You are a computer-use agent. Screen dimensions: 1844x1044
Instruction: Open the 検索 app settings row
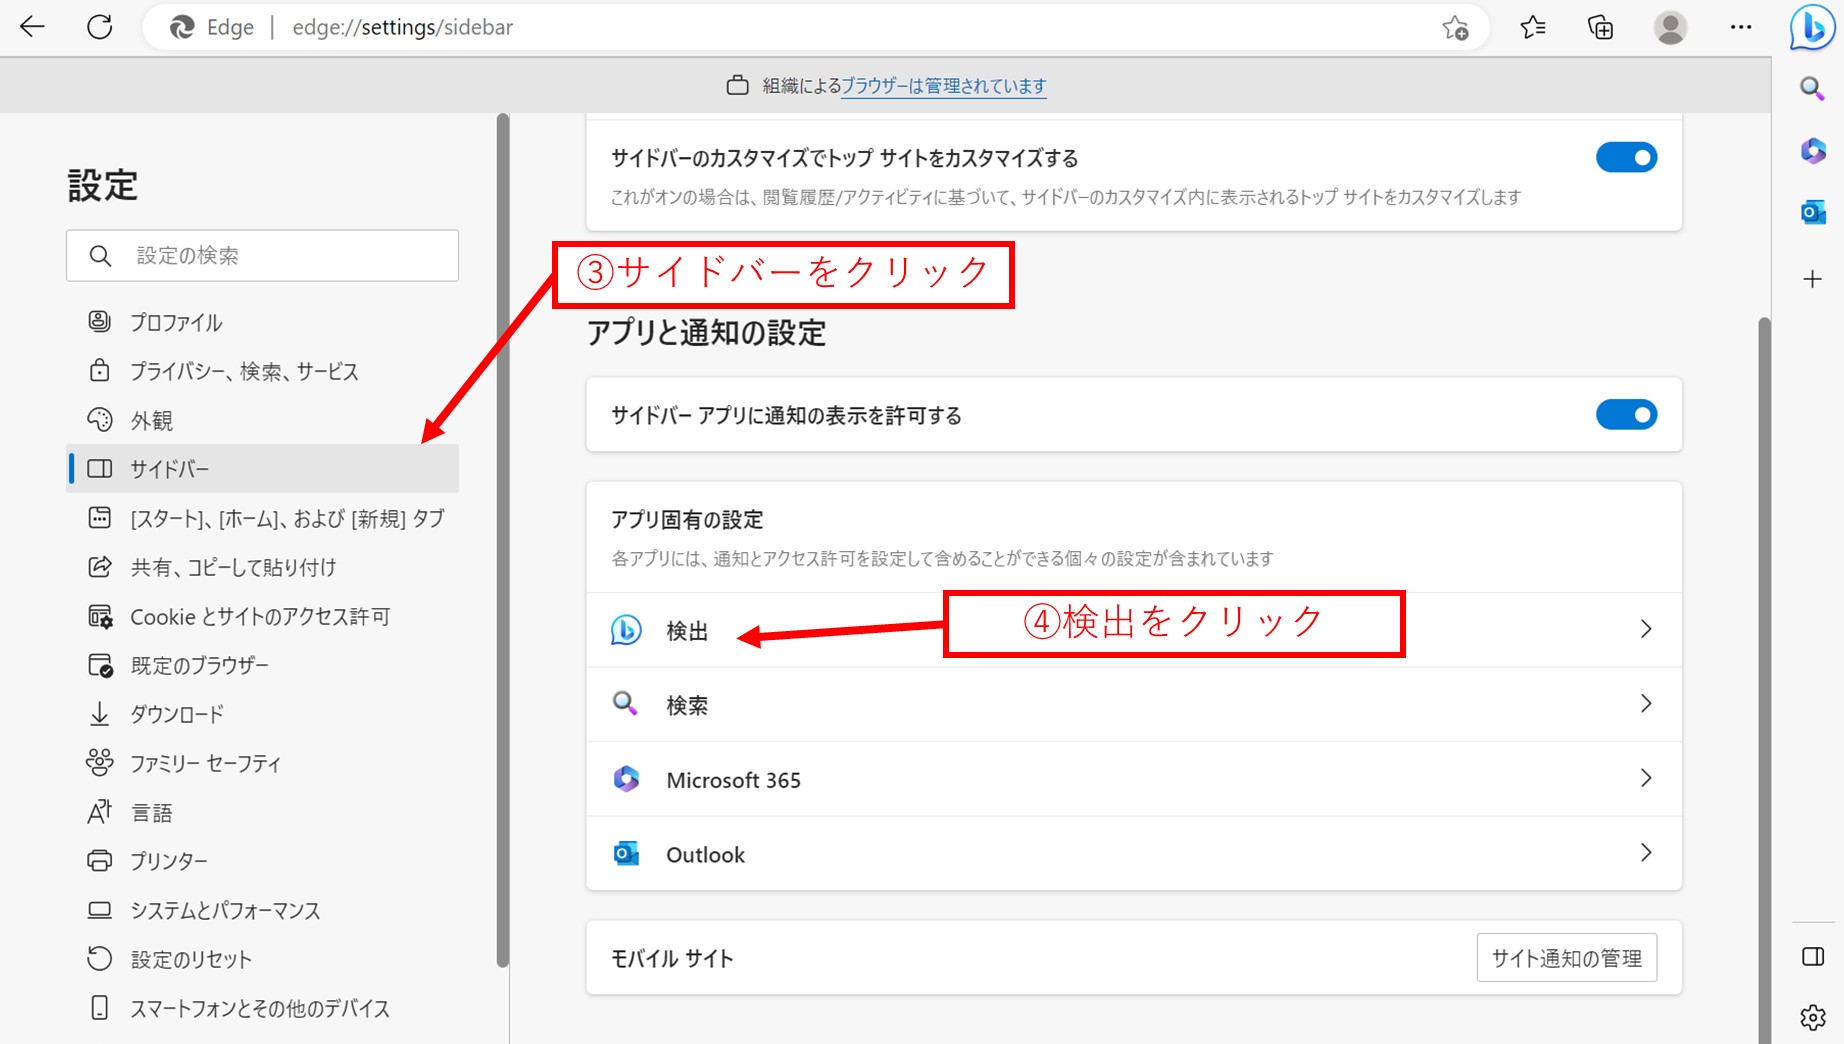[x=1134, y=704]
